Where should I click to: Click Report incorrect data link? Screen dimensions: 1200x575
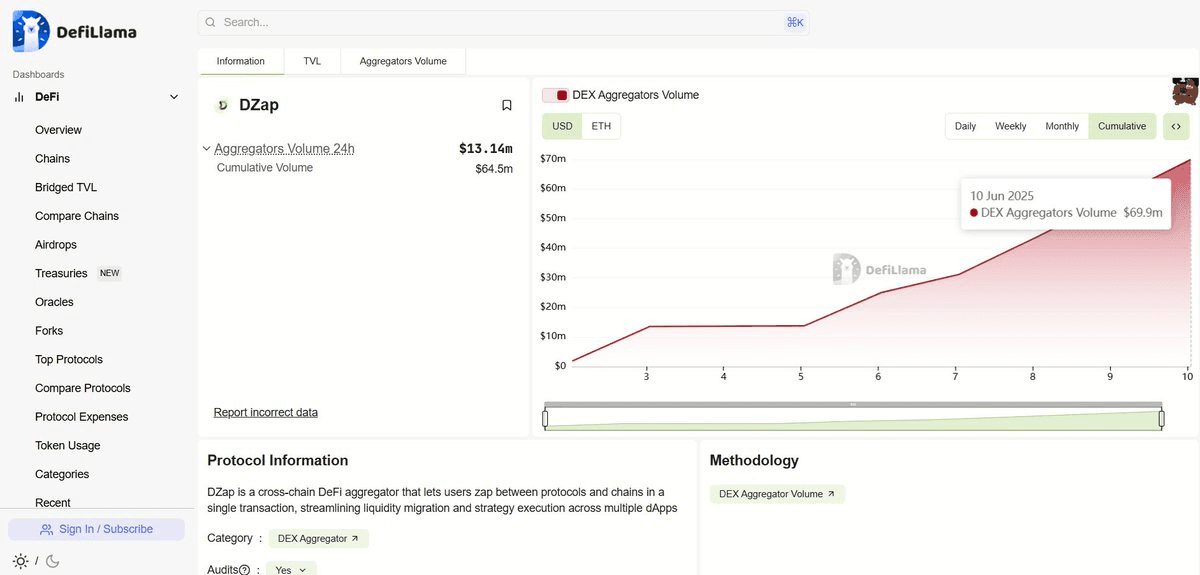coord(266,412)
